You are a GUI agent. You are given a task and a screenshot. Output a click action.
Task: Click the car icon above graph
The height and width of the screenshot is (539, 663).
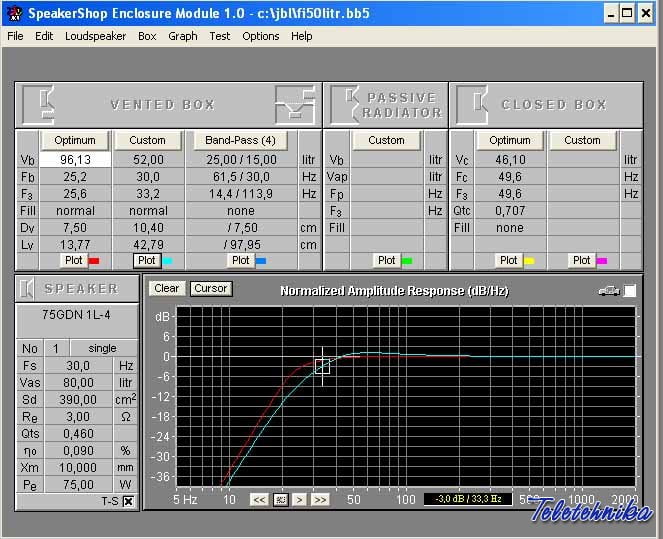pyautogui.click(x=608, y=290)
